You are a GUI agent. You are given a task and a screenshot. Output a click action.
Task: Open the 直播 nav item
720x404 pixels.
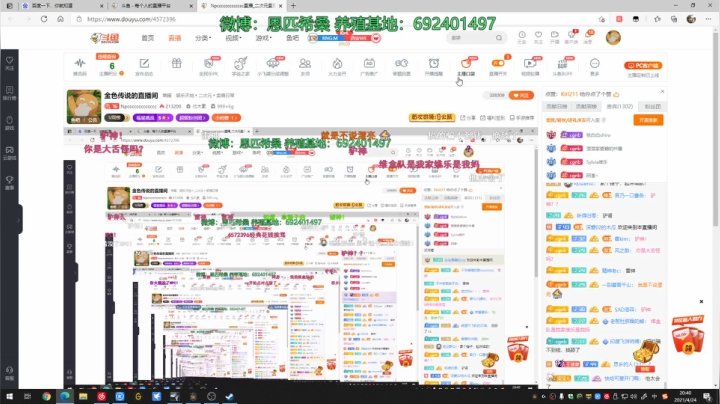tap(174, 38)
